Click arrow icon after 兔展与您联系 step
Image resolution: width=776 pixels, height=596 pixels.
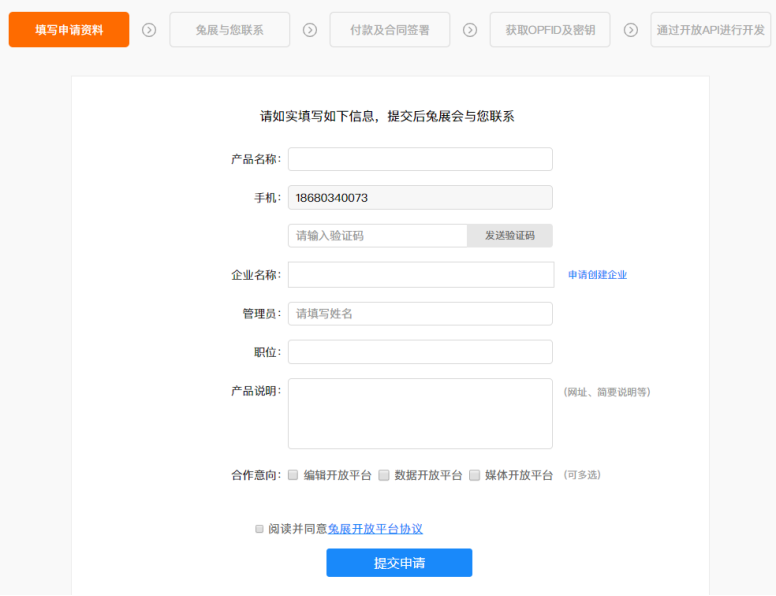pyautogui.click(x=310, y=30)
